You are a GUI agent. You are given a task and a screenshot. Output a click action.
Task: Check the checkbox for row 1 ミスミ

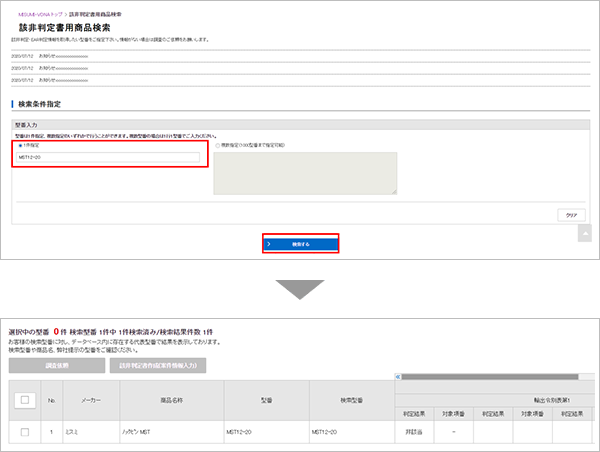coord(25,432)
